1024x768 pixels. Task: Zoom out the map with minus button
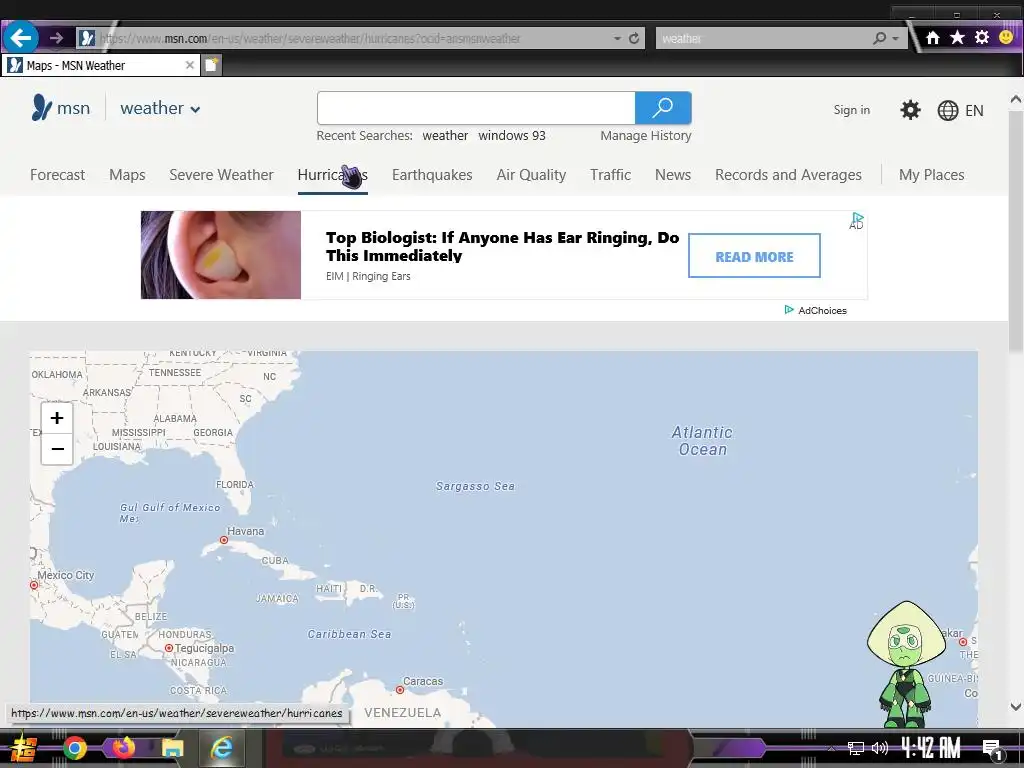(x=57, y=449)
